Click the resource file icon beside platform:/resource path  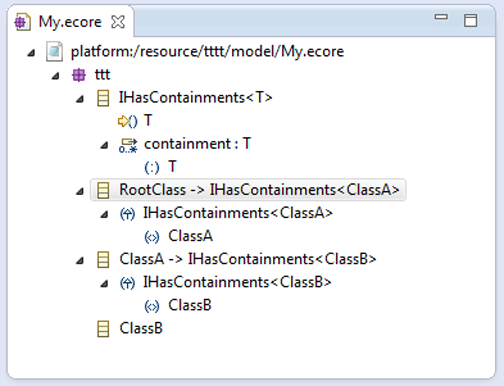click(54, 52)
